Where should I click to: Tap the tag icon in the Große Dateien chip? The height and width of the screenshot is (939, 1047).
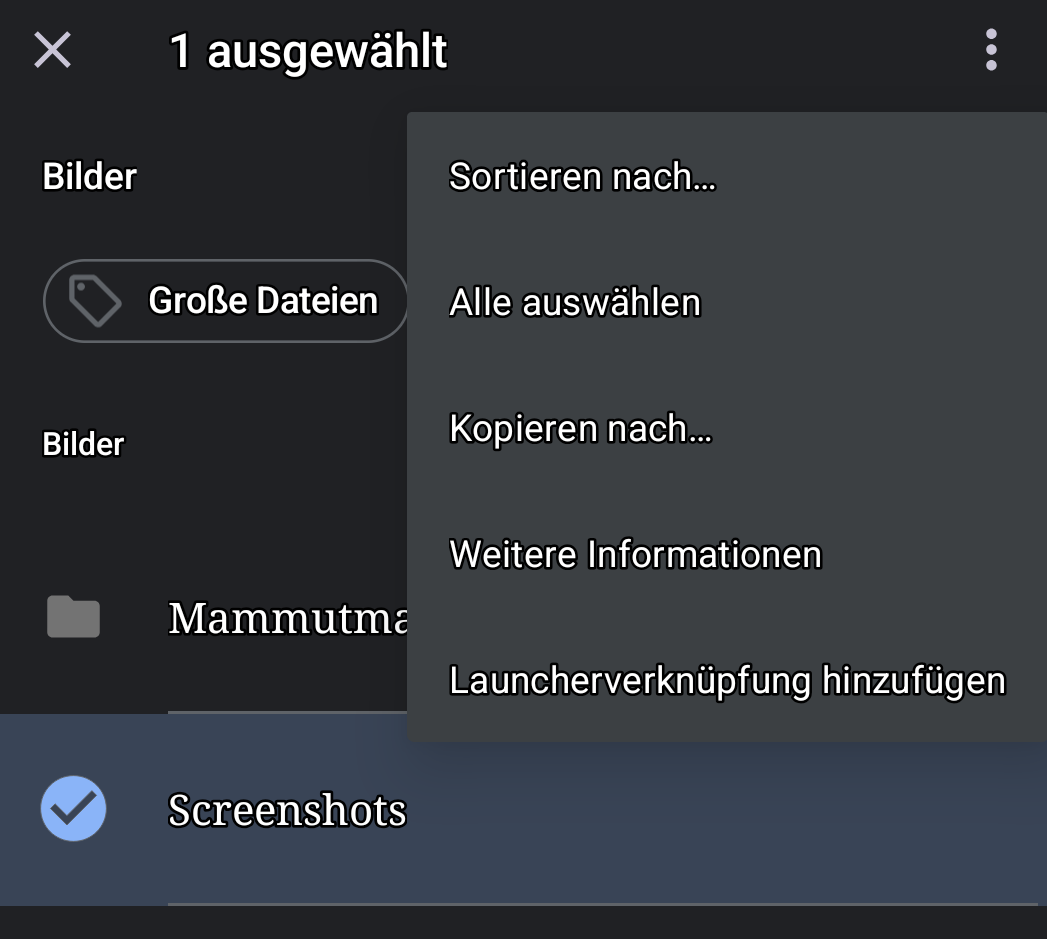[94, 301]
